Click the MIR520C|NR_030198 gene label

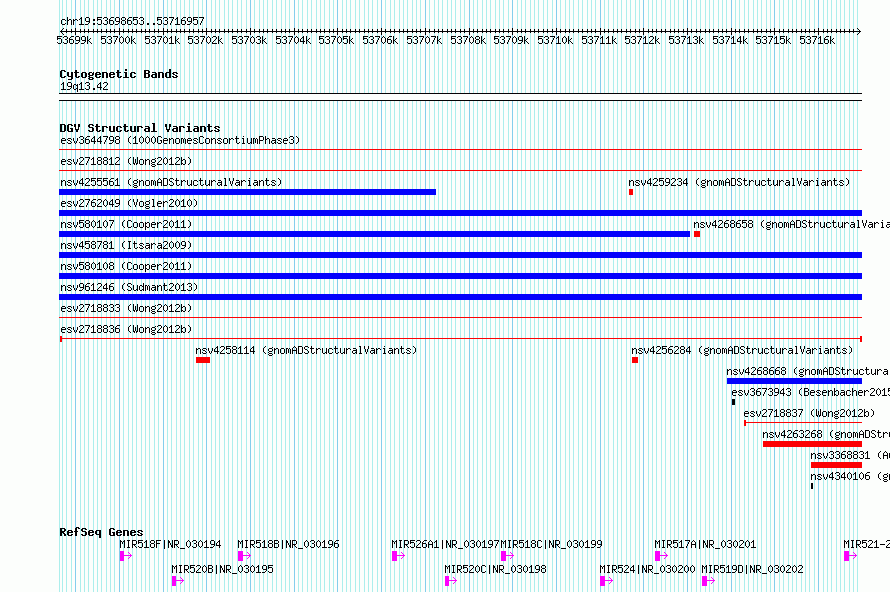pyautogui.click(x=496, y=569)
